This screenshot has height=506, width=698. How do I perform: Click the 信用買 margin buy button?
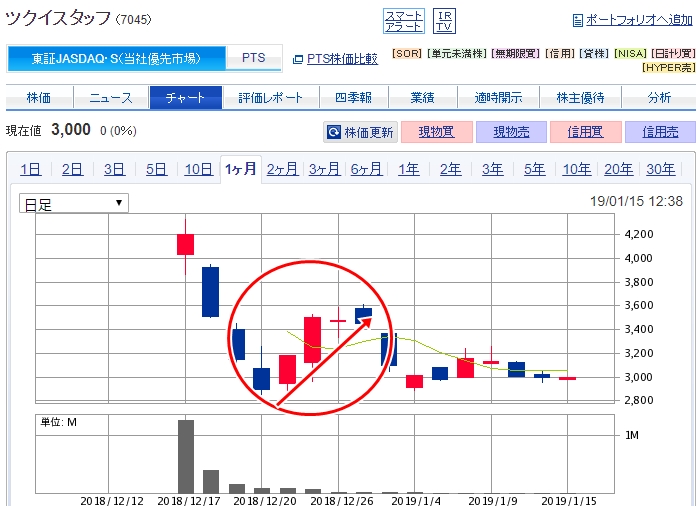586,131
